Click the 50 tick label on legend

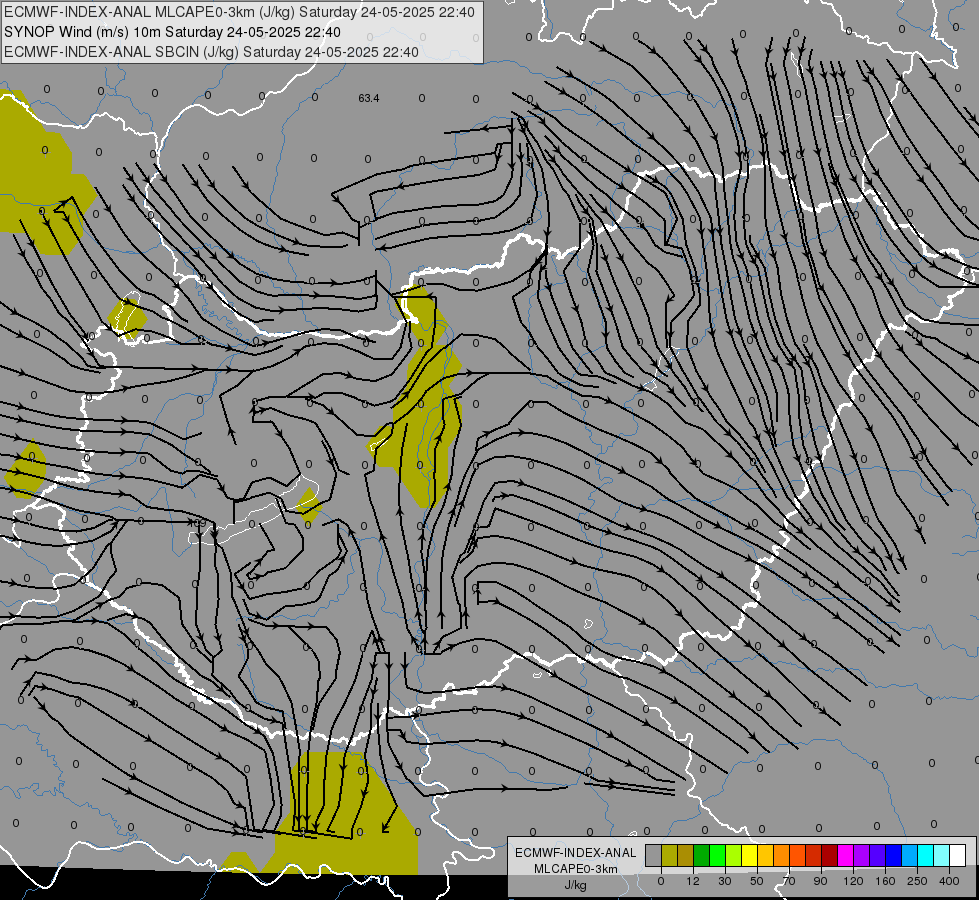[x=757, y=881]
